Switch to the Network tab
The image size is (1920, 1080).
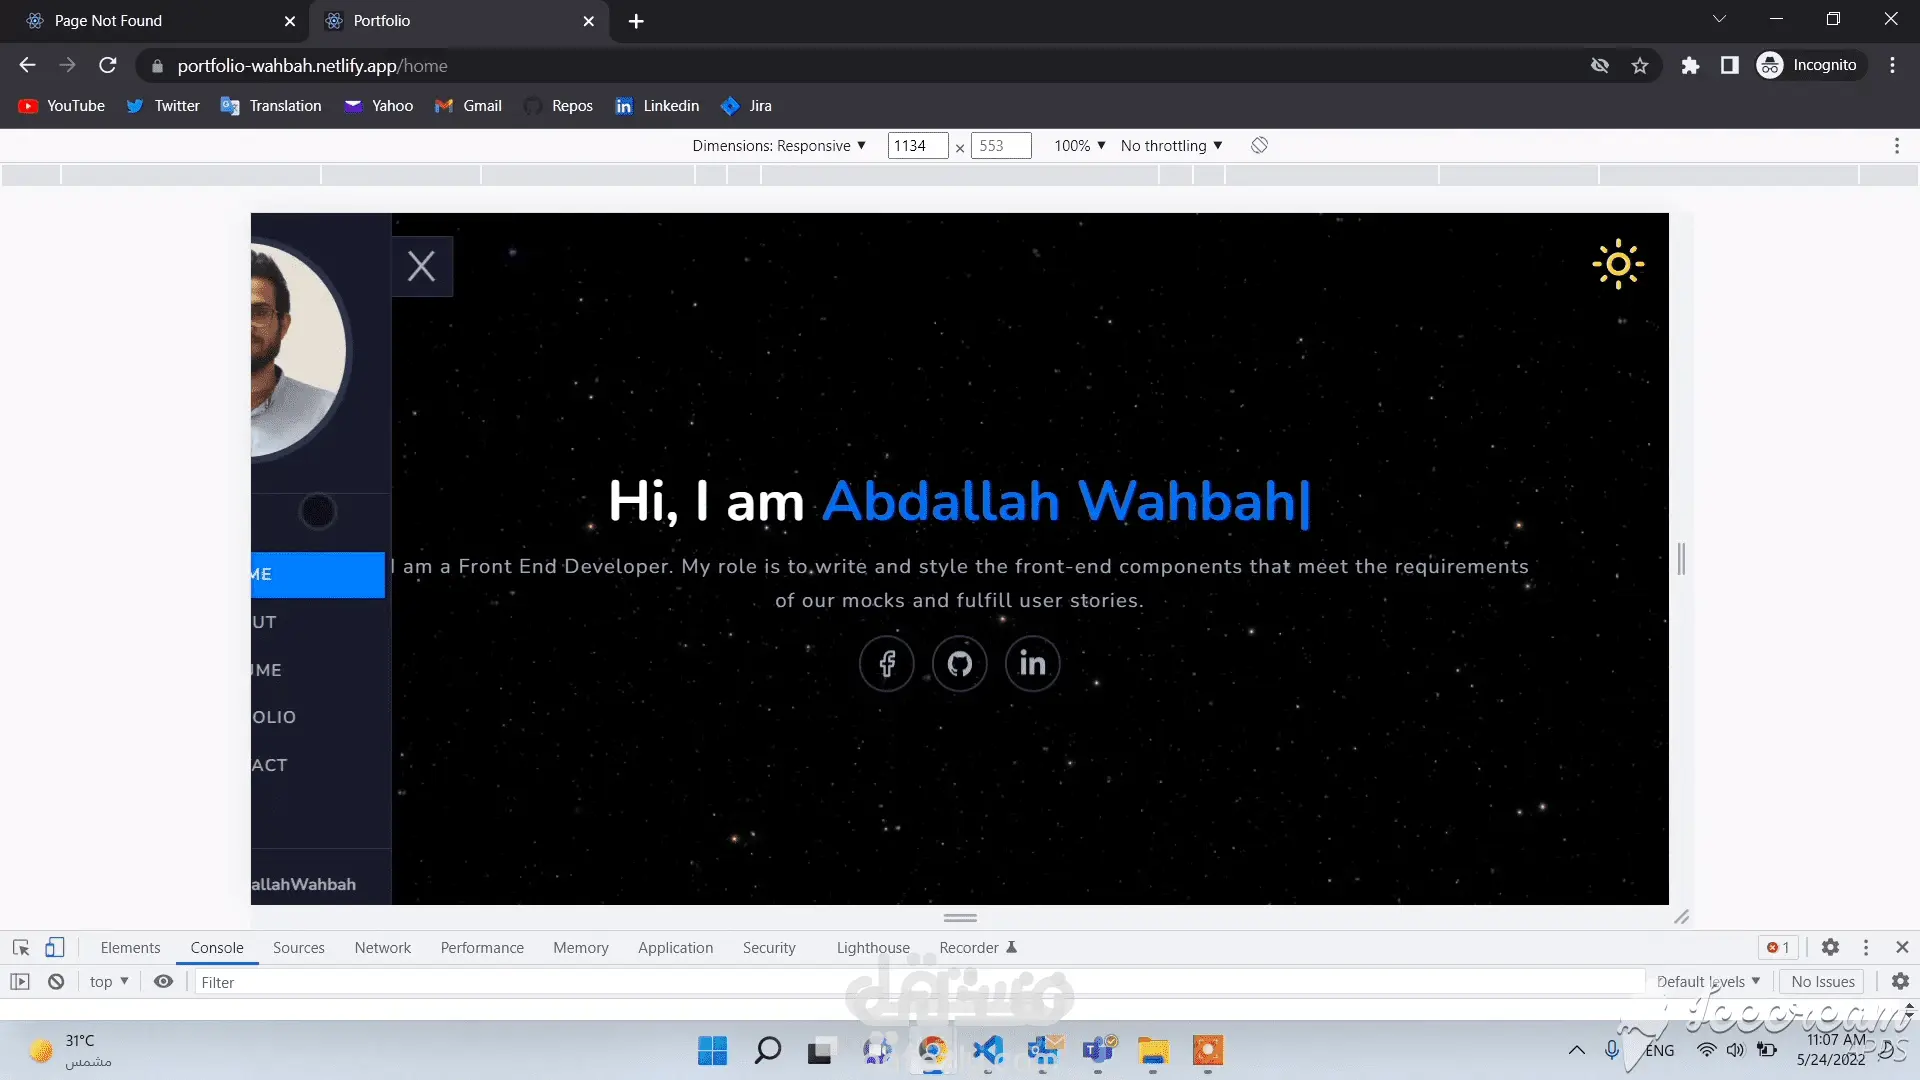point(382,948)
